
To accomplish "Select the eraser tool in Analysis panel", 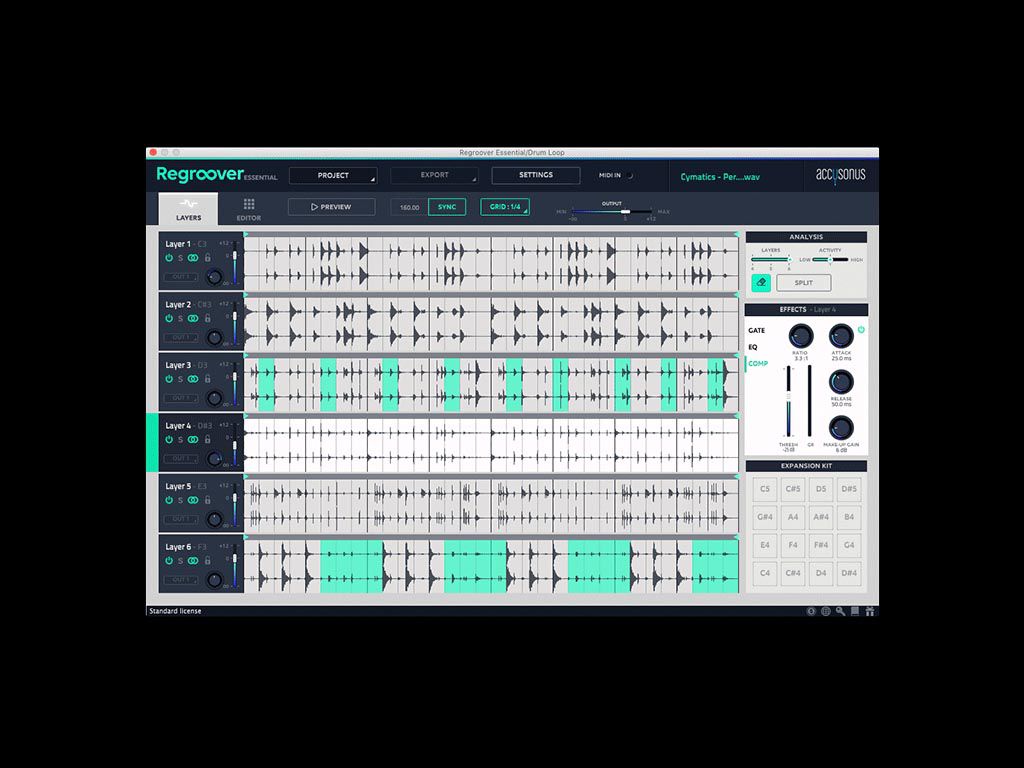I will click(761, 283).
